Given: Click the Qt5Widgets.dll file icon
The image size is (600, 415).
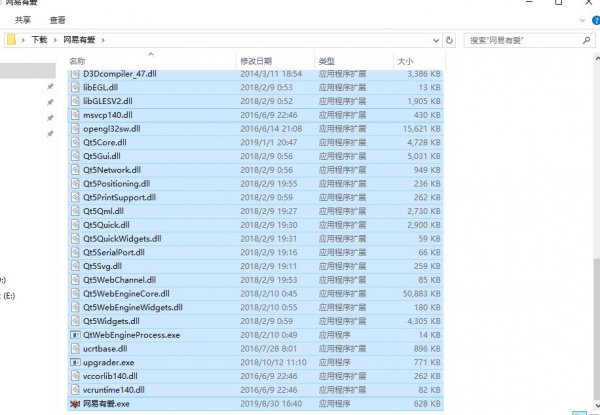Looking at the screenshot, I should coord(75,321).
